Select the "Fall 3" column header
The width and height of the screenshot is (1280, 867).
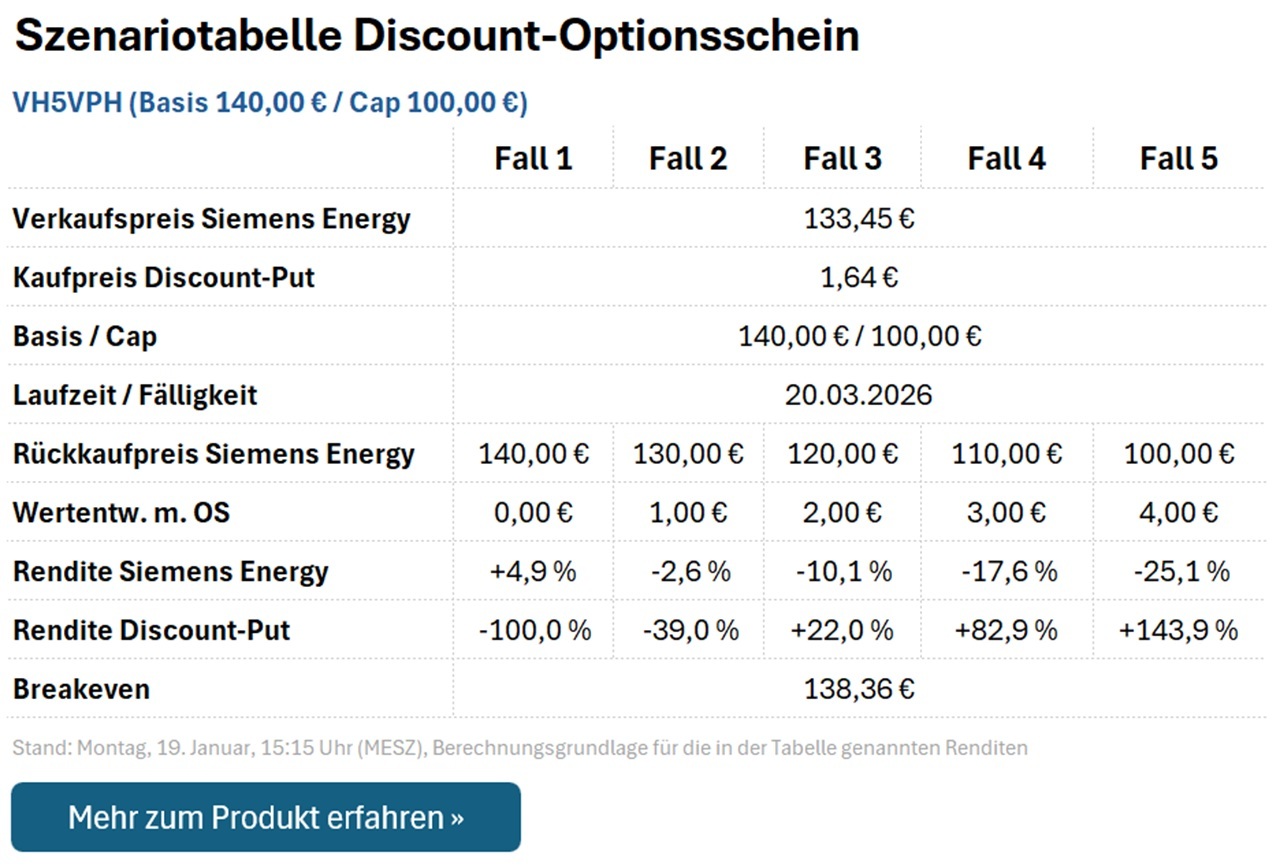(x=843, y=157)
